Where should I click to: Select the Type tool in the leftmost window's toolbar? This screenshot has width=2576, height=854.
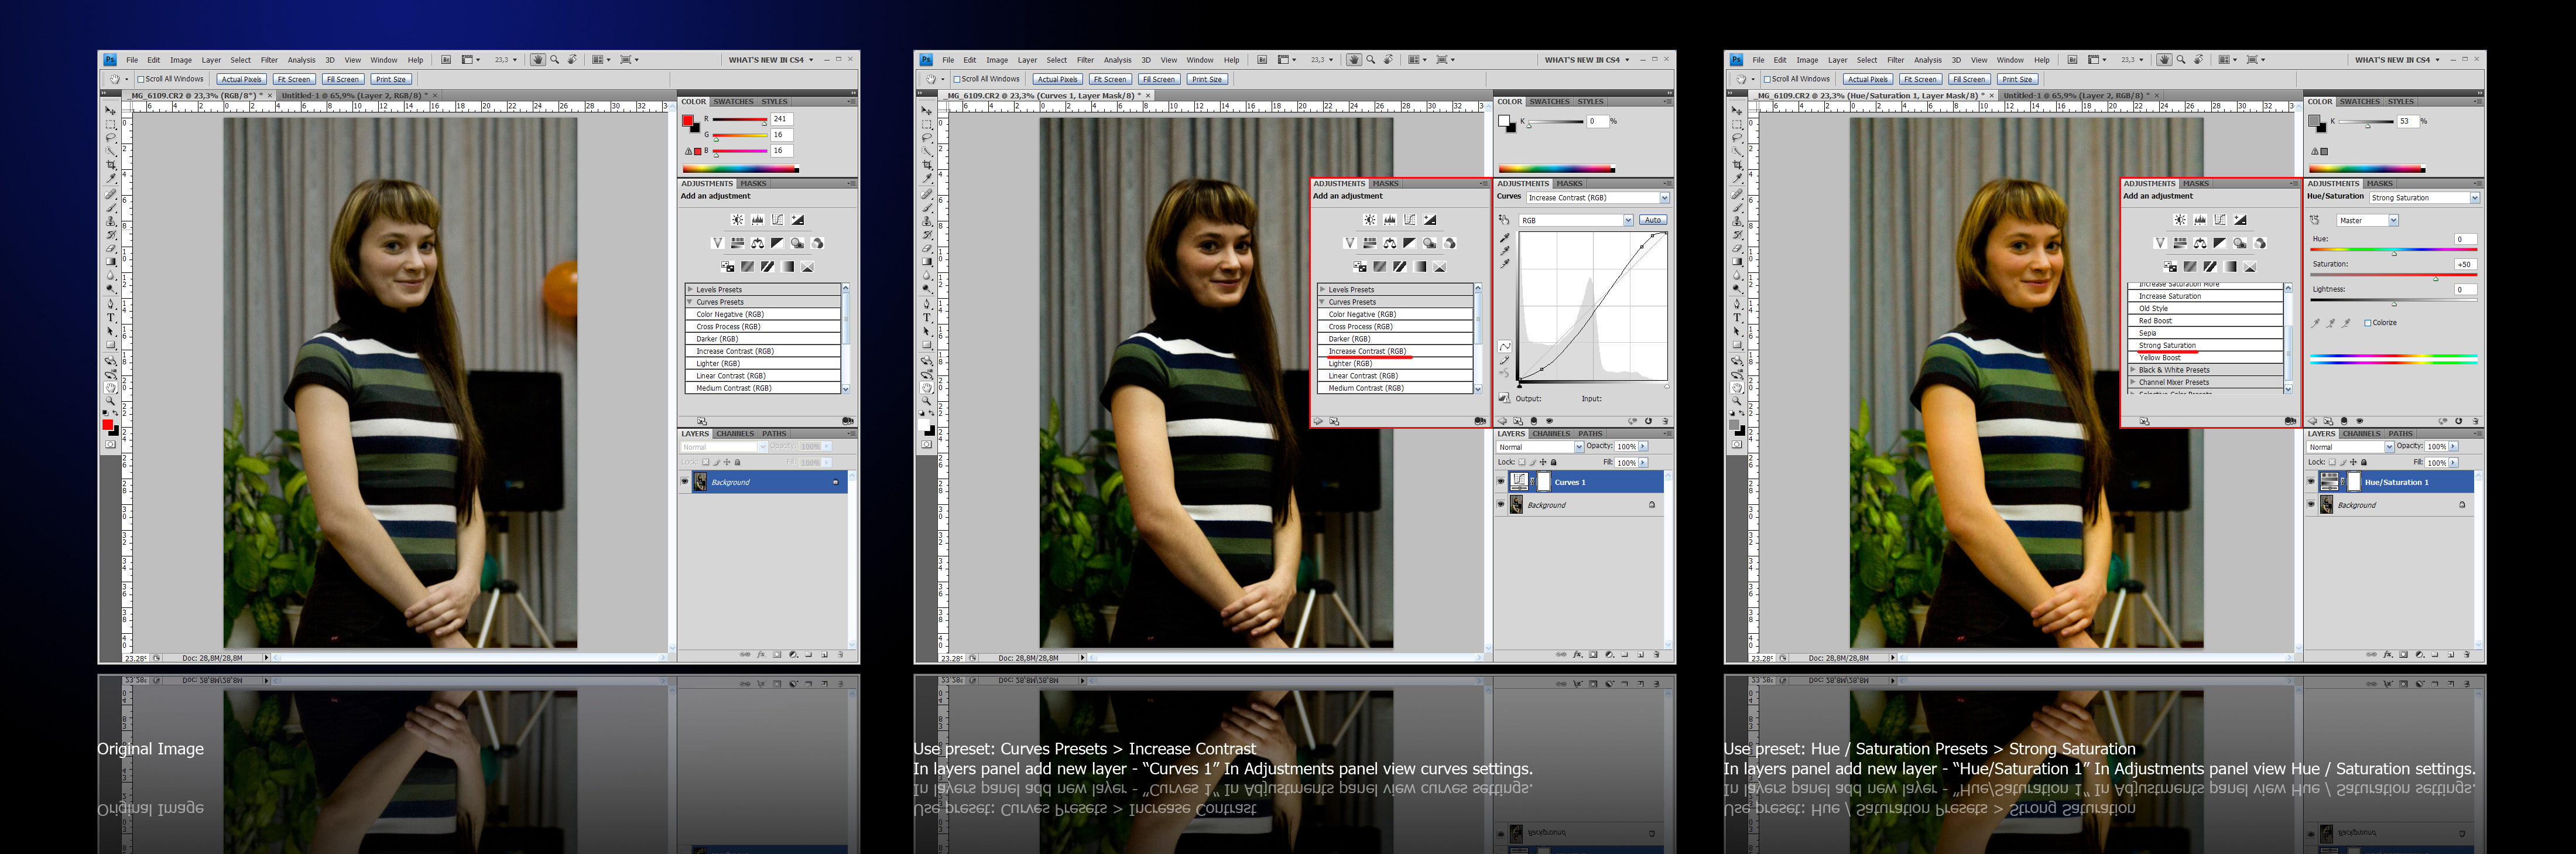click(111, 318)
